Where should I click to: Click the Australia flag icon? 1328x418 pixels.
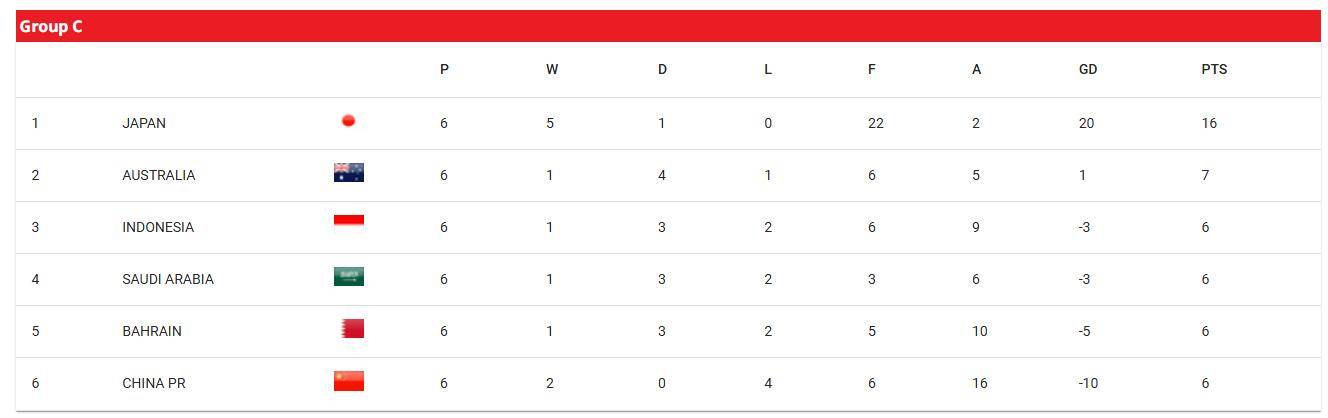(349, 173)
